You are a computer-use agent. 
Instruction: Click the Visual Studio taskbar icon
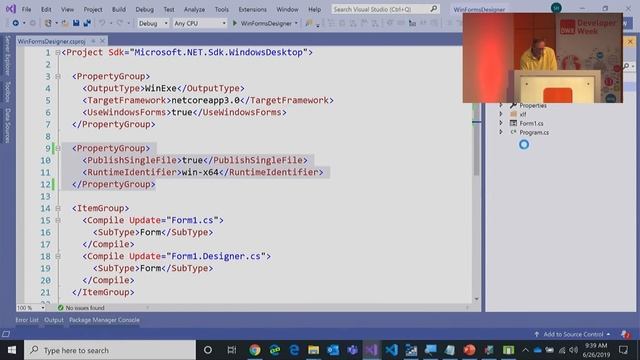click(371, 350)
